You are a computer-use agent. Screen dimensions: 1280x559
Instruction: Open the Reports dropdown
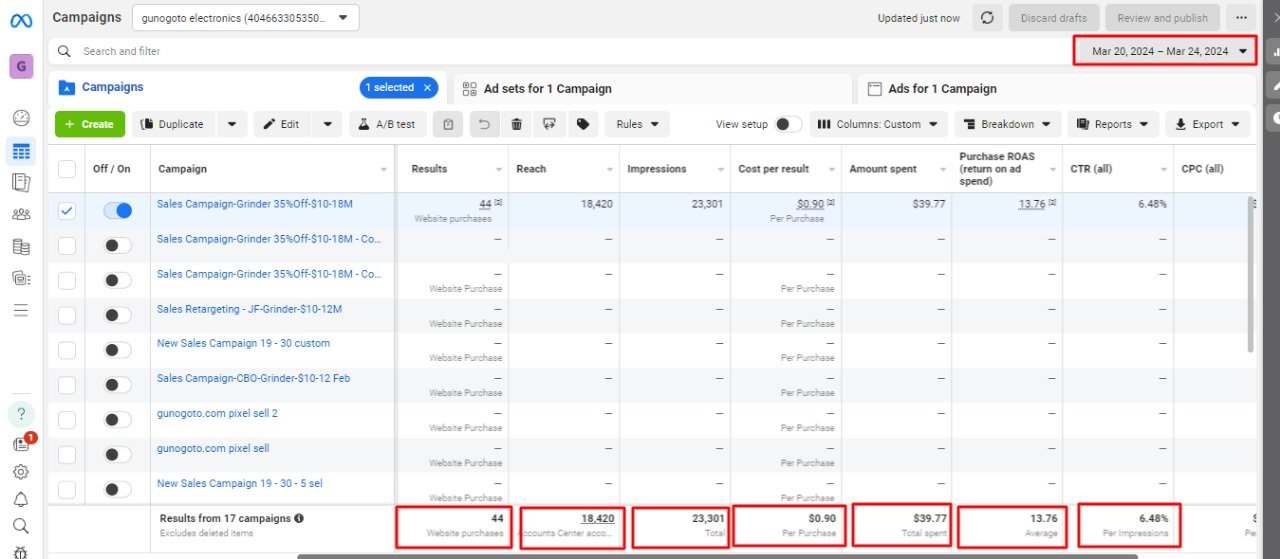tap(1113, 124)
